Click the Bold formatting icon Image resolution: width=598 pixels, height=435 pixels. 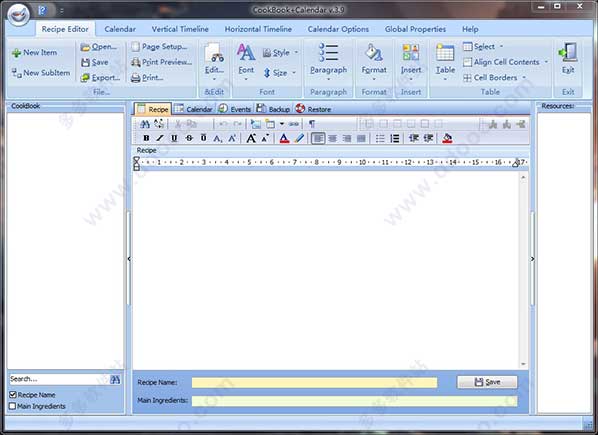(146, 138)
